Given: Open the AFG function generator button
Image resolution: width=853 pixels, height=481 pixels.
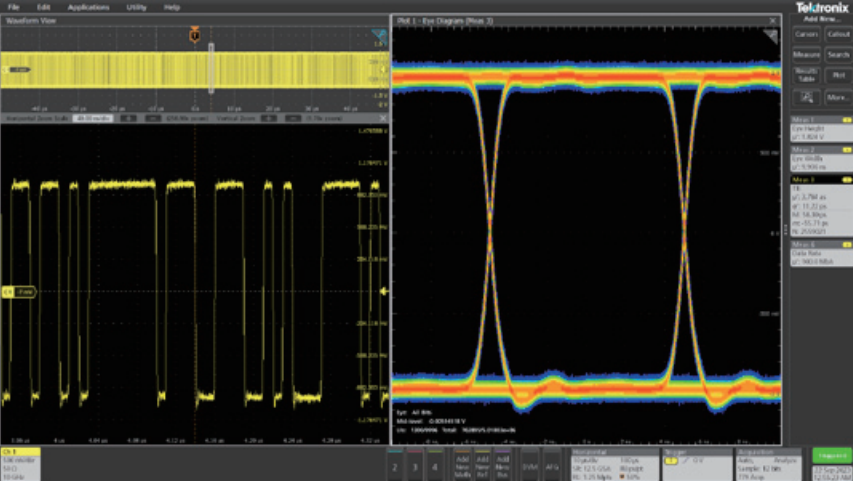Looking at the screenshot, I should (552, 466).
